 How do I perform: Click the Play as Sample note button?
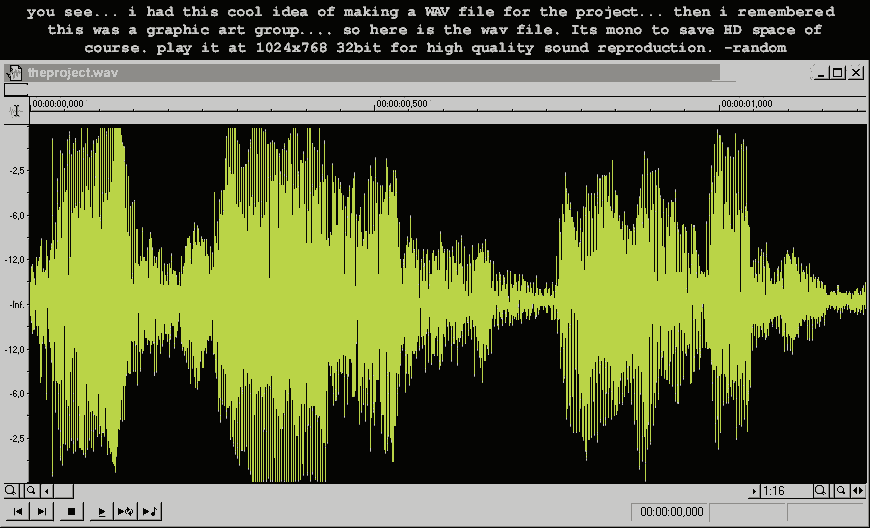pyautogui.click(x=150, y=512)
